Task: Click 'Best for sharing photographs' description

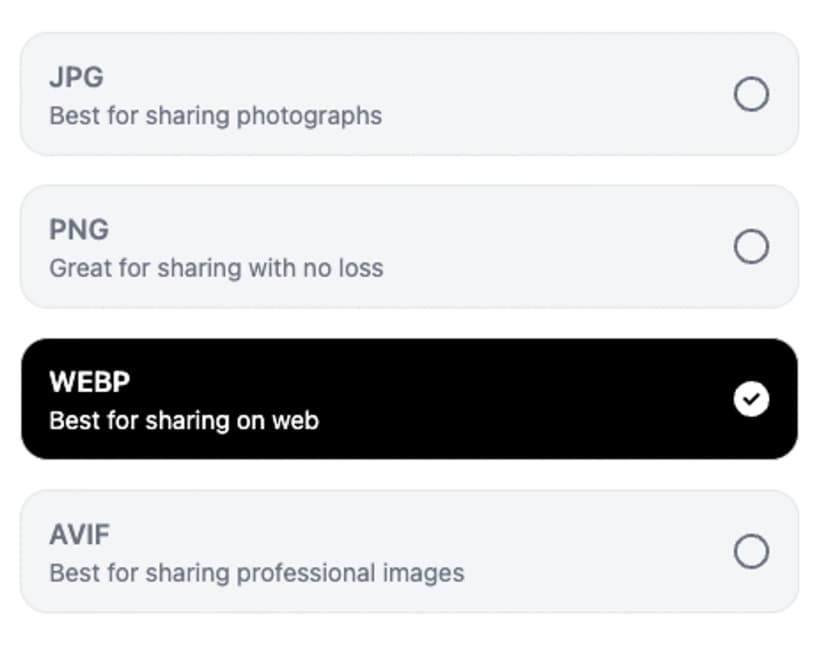Action: point(215,116)
